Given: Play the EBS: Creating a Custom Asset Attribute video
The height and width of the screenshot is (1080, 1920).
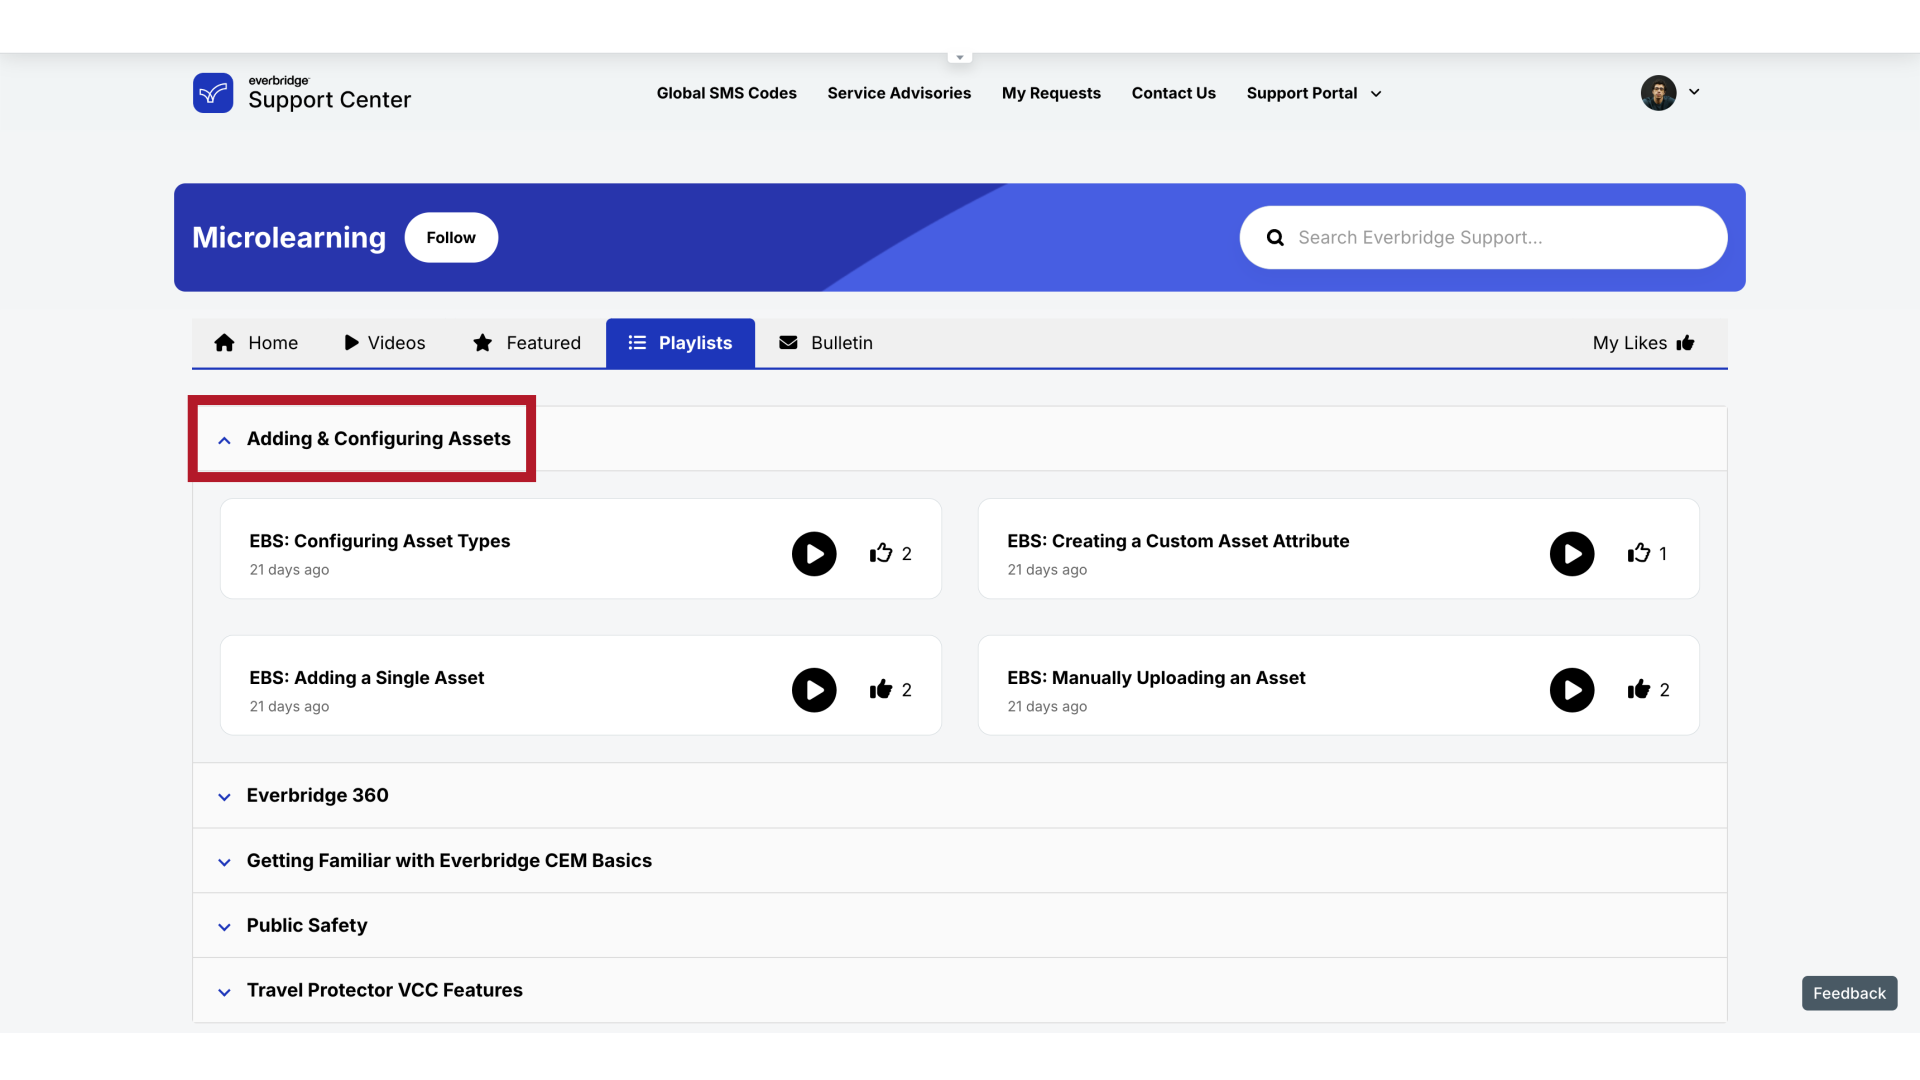Looking at the screenshot, I should coord(1572,554).
